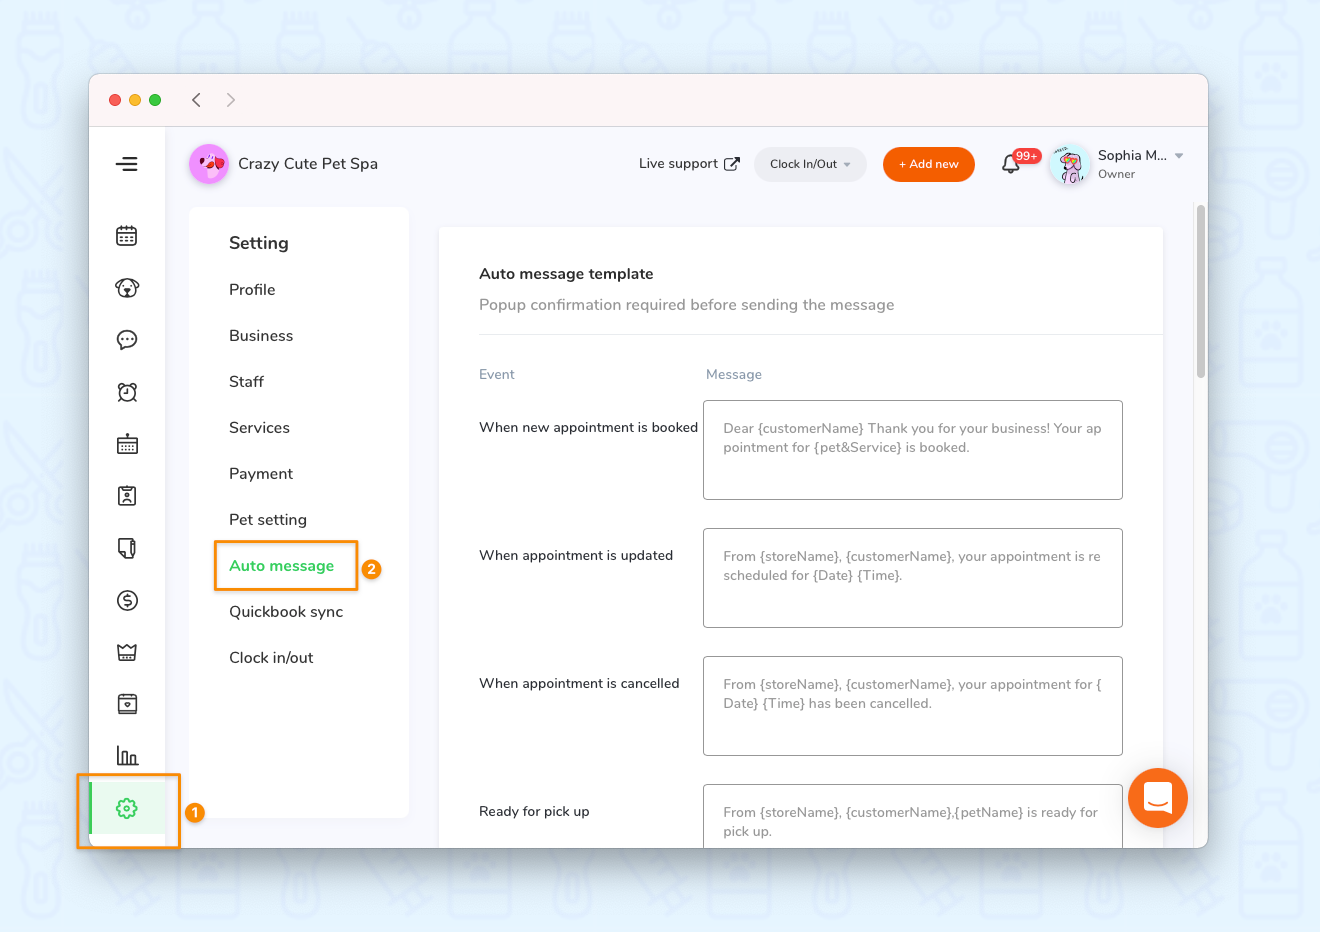1320x932 pixels.
Task: Go back with the left arrow
Action: pos(197,100)
